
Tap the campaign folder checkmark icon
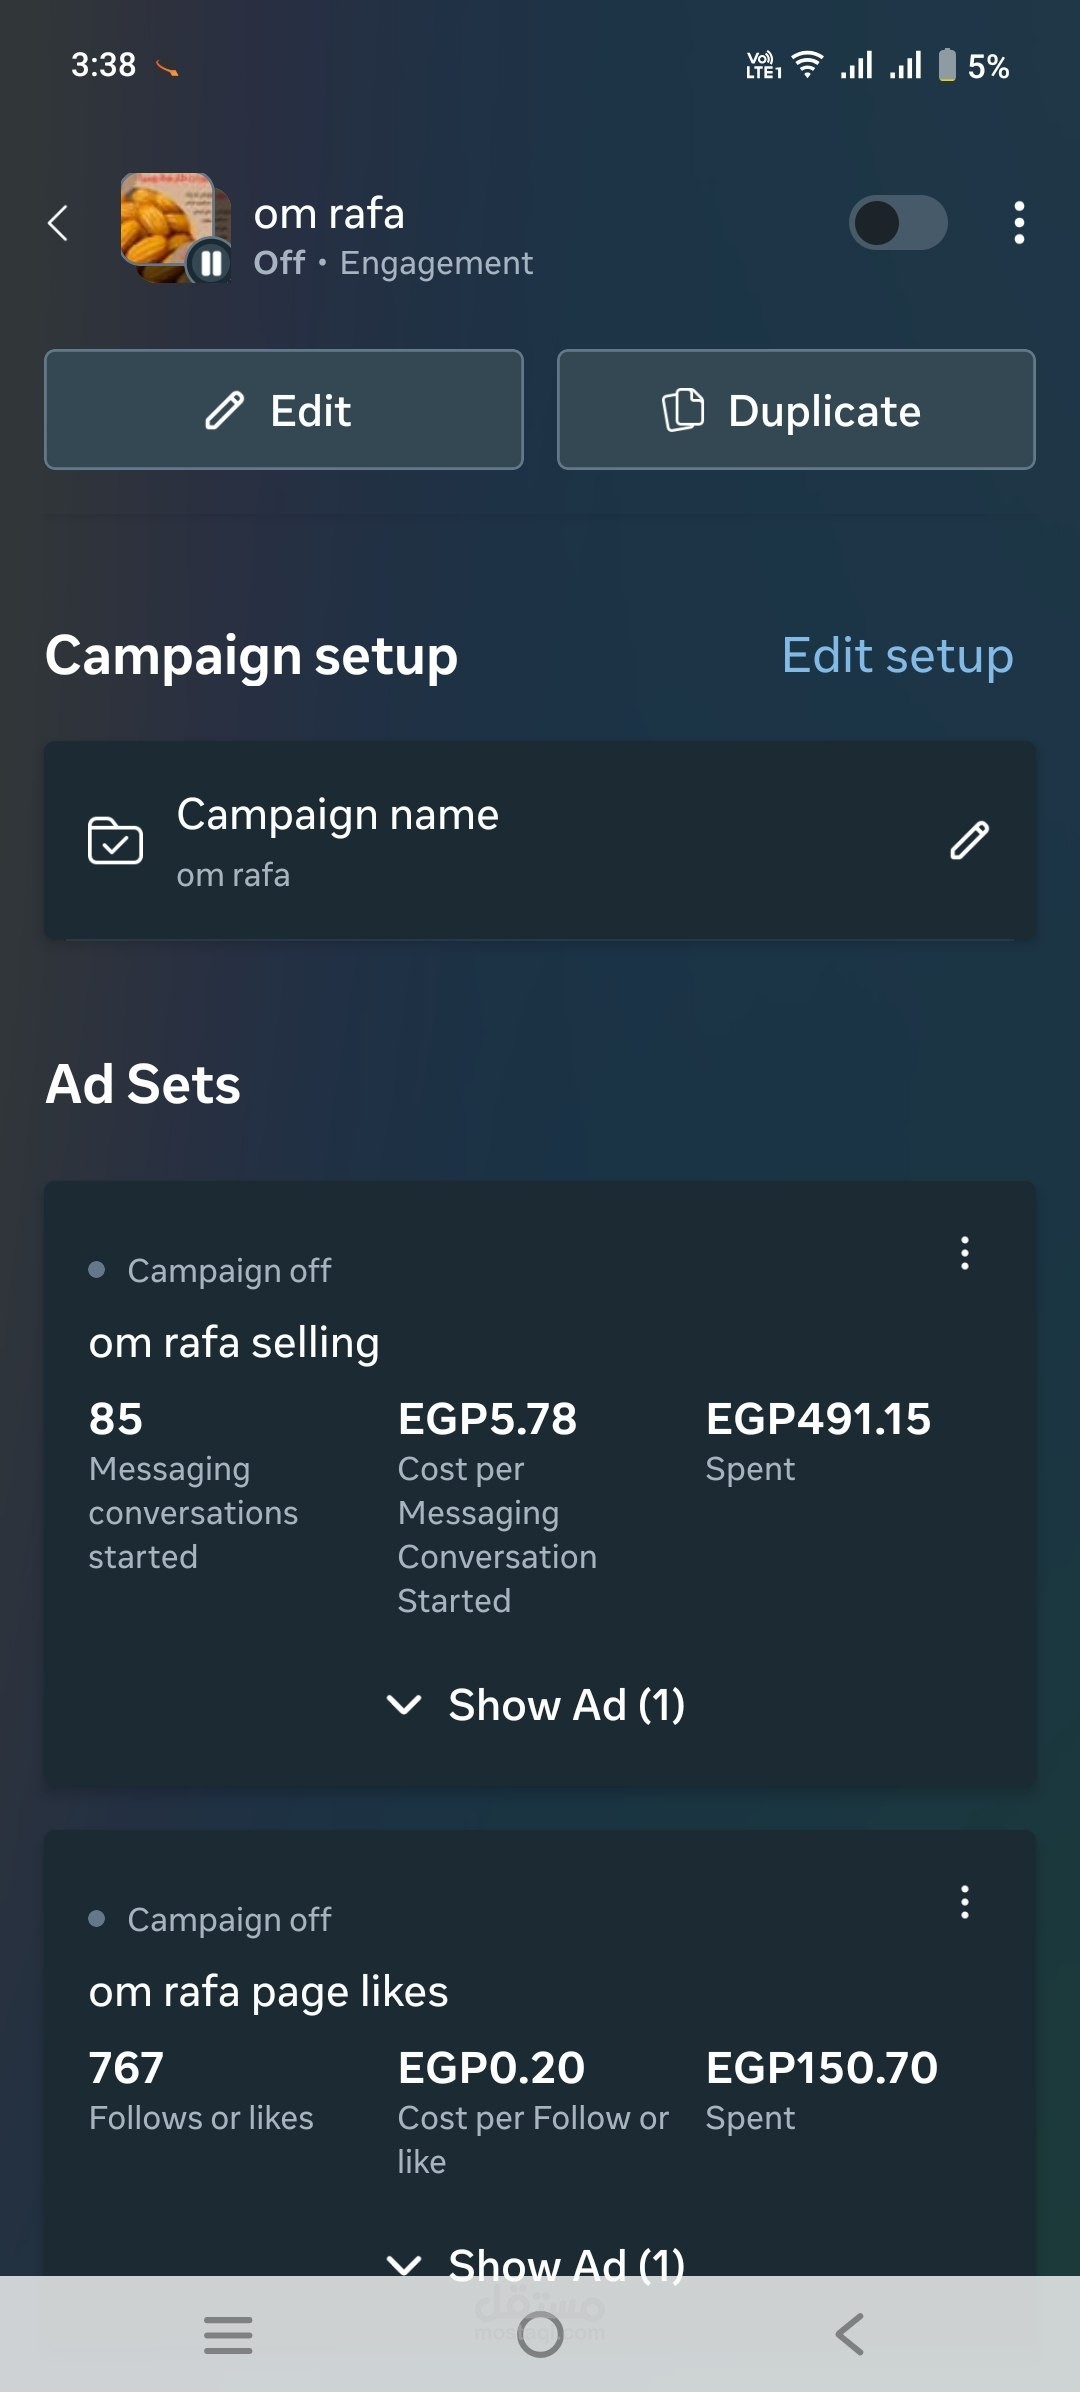[x=115, y=840]
